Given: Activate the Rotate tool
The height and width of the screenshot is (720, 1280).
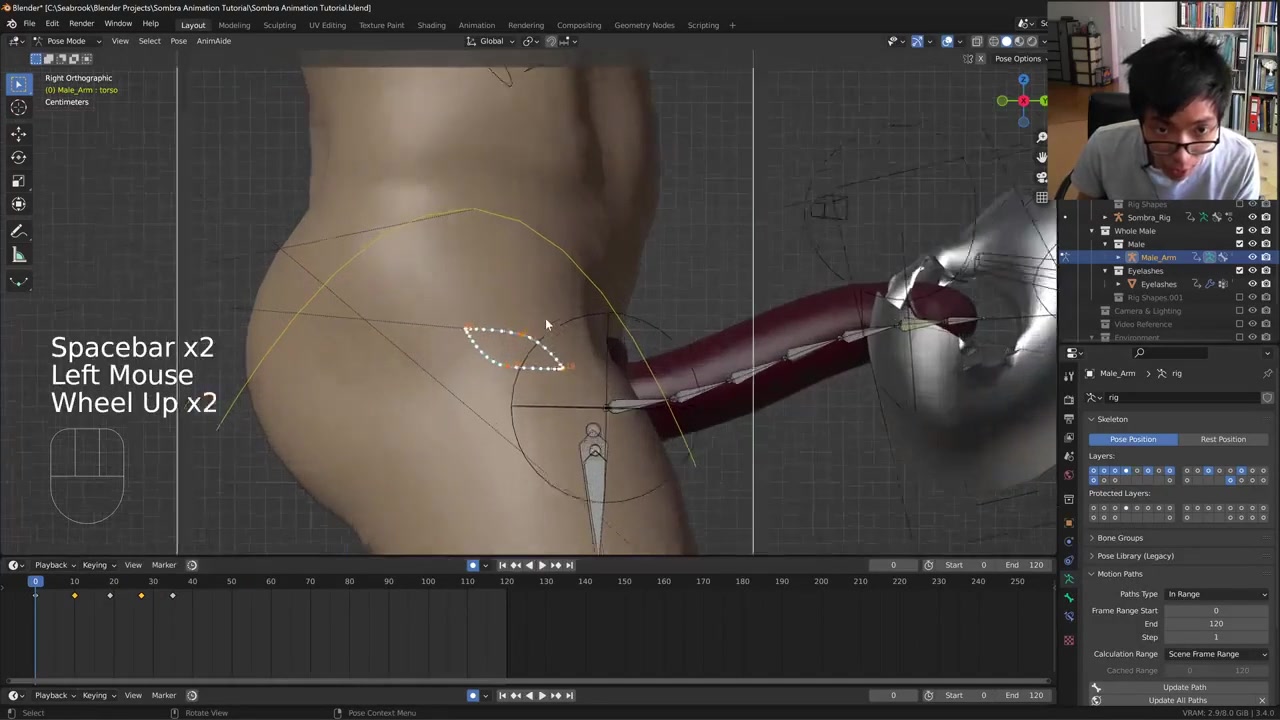Looking at the screenshot, I should tap(18, 157).
